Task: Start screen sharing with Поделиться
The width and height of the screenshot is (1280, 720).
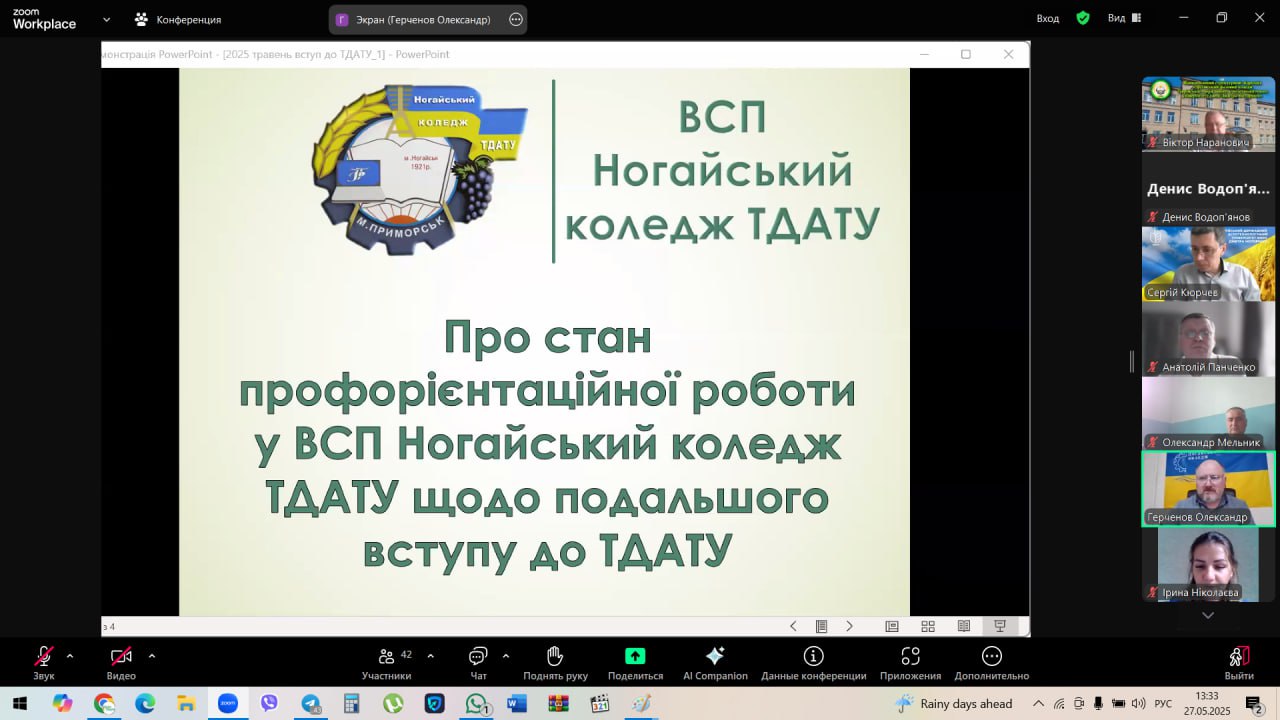Action: coord(635,663)
